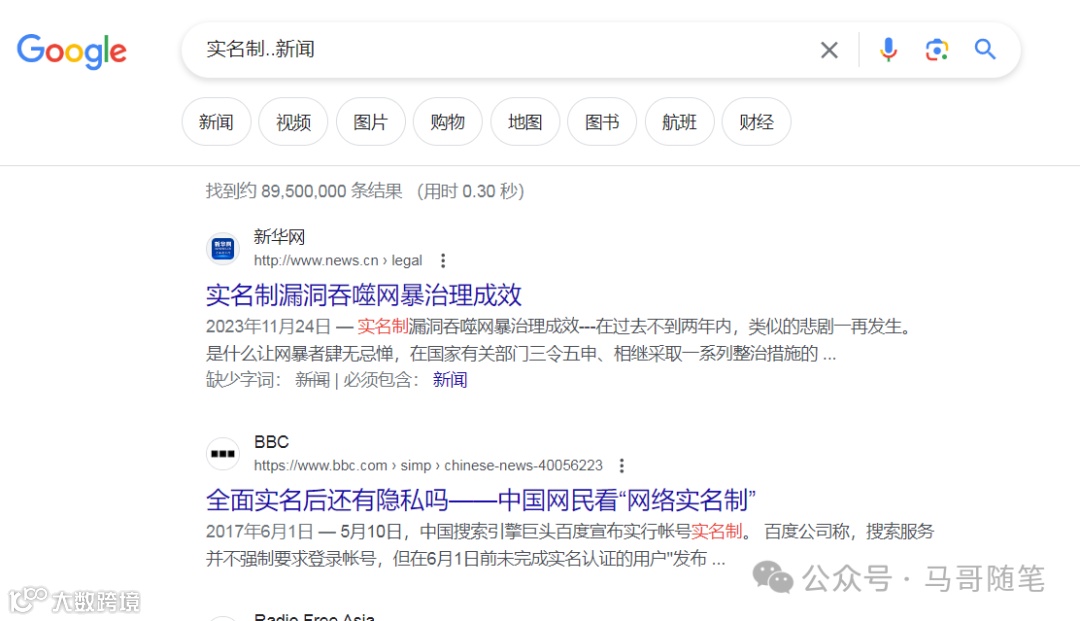Open Google Lens image search icon
Viewport: 1080px width, 621px height.
pyautogui.click(x=937, y=50)
